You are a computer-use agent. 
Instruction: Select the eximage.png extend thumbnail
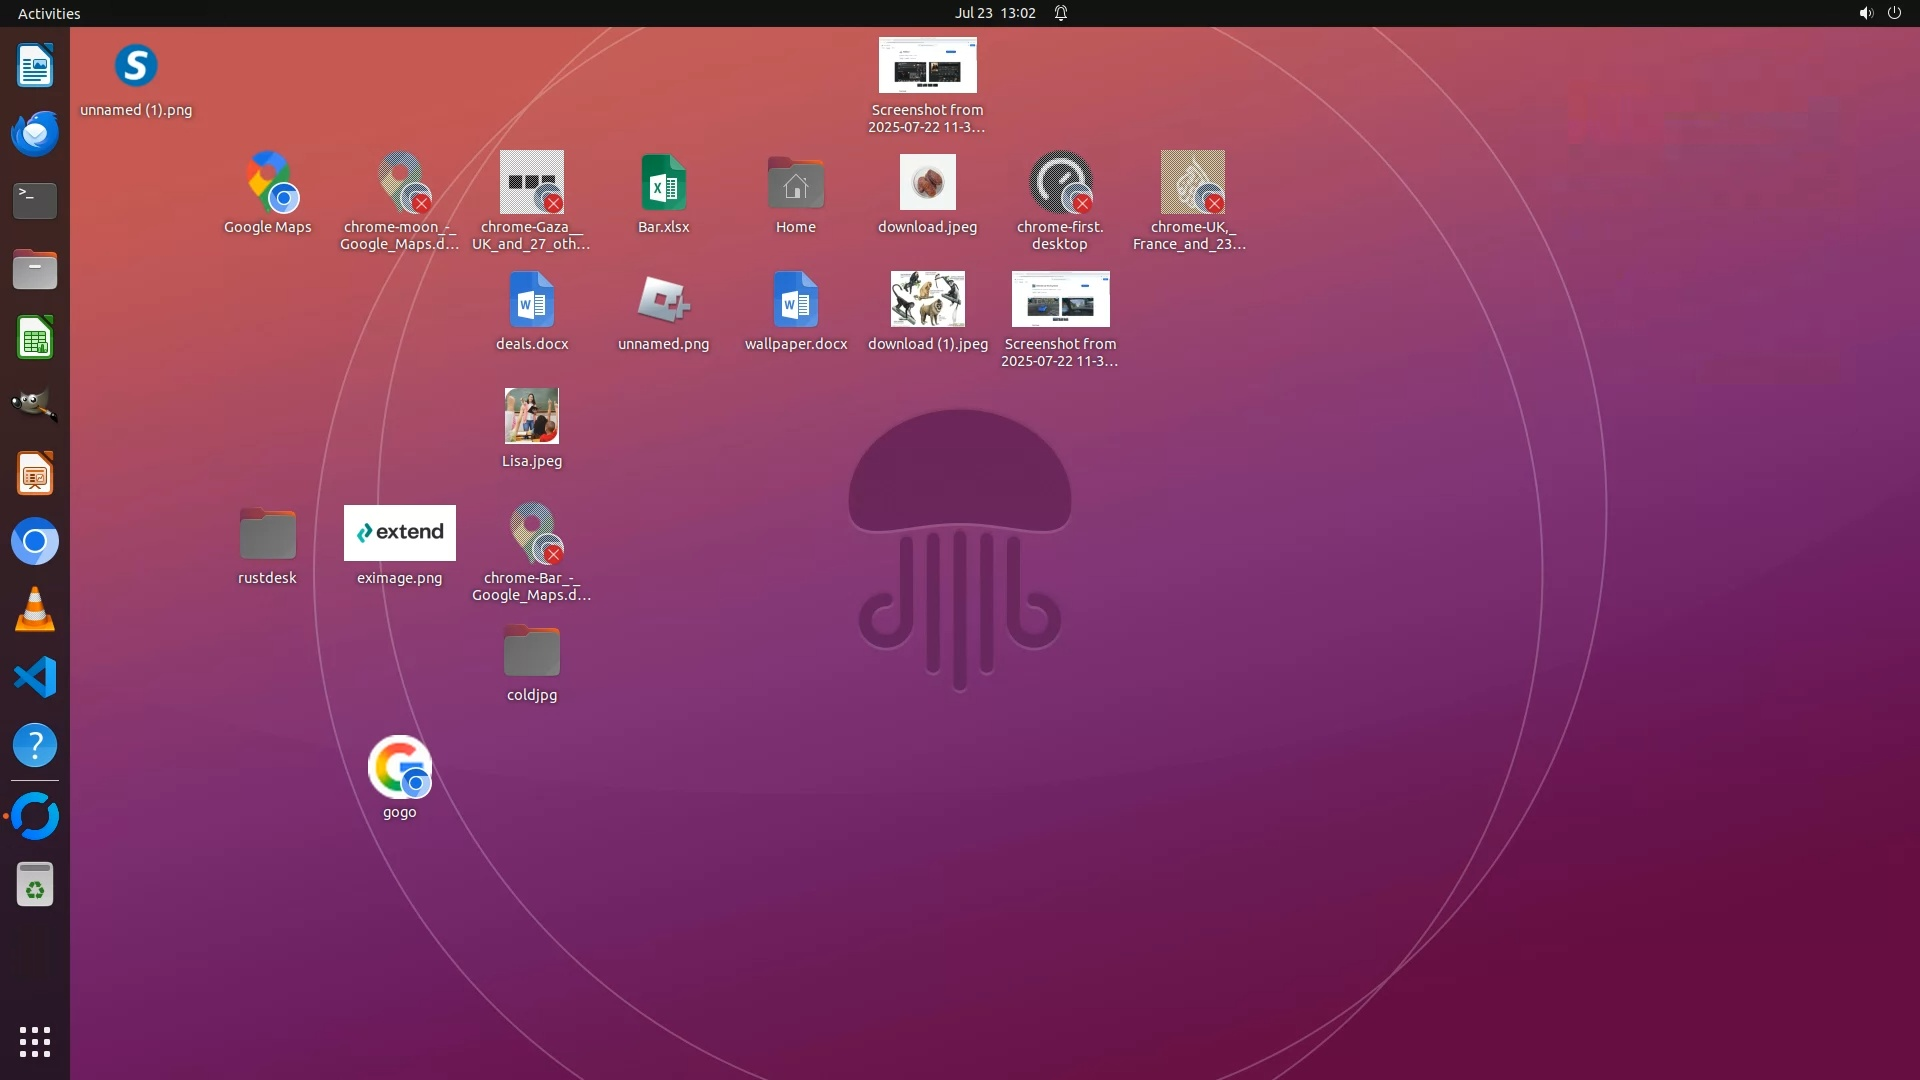coord(399,533)
